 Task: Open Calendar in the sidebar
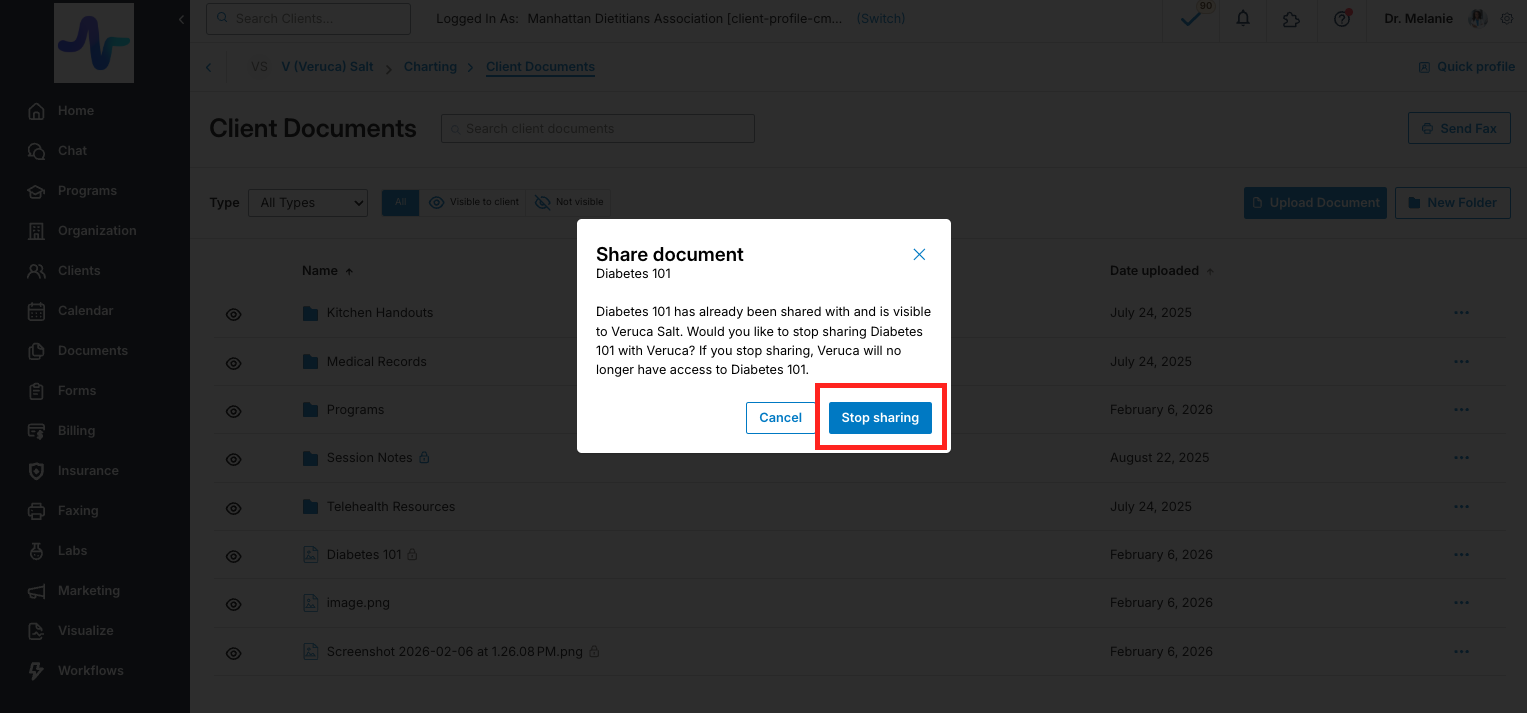85,311
